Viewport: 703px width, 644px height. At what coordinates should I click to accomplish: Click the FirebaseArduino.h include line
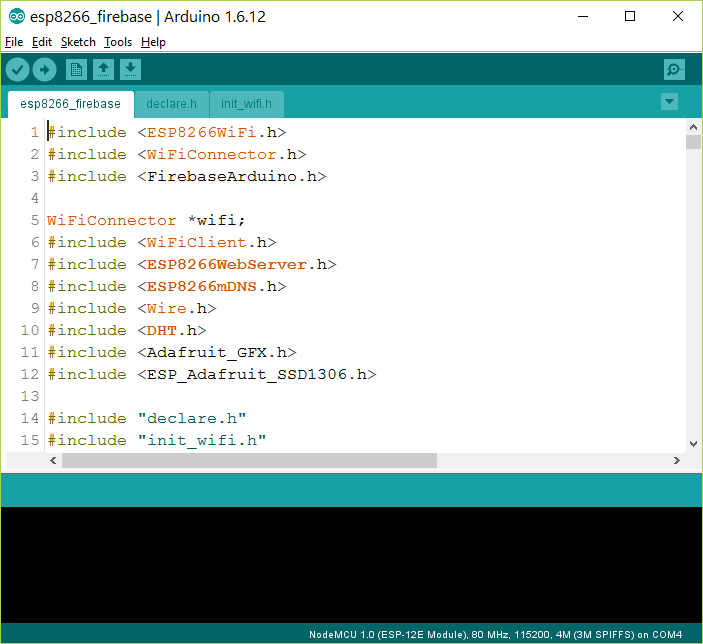pyautogui.click(x=187, y=176)
